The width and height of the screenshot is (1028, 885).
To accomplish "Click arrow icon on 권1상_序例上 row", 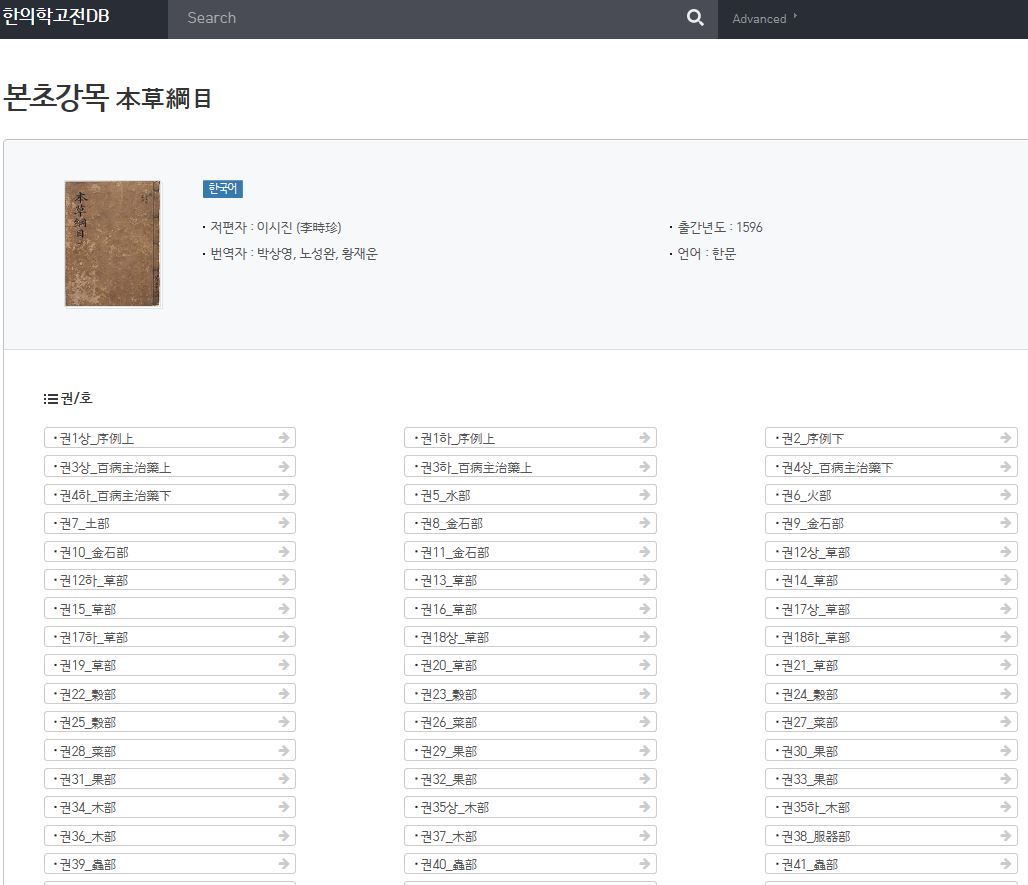I will click(284, 438).
